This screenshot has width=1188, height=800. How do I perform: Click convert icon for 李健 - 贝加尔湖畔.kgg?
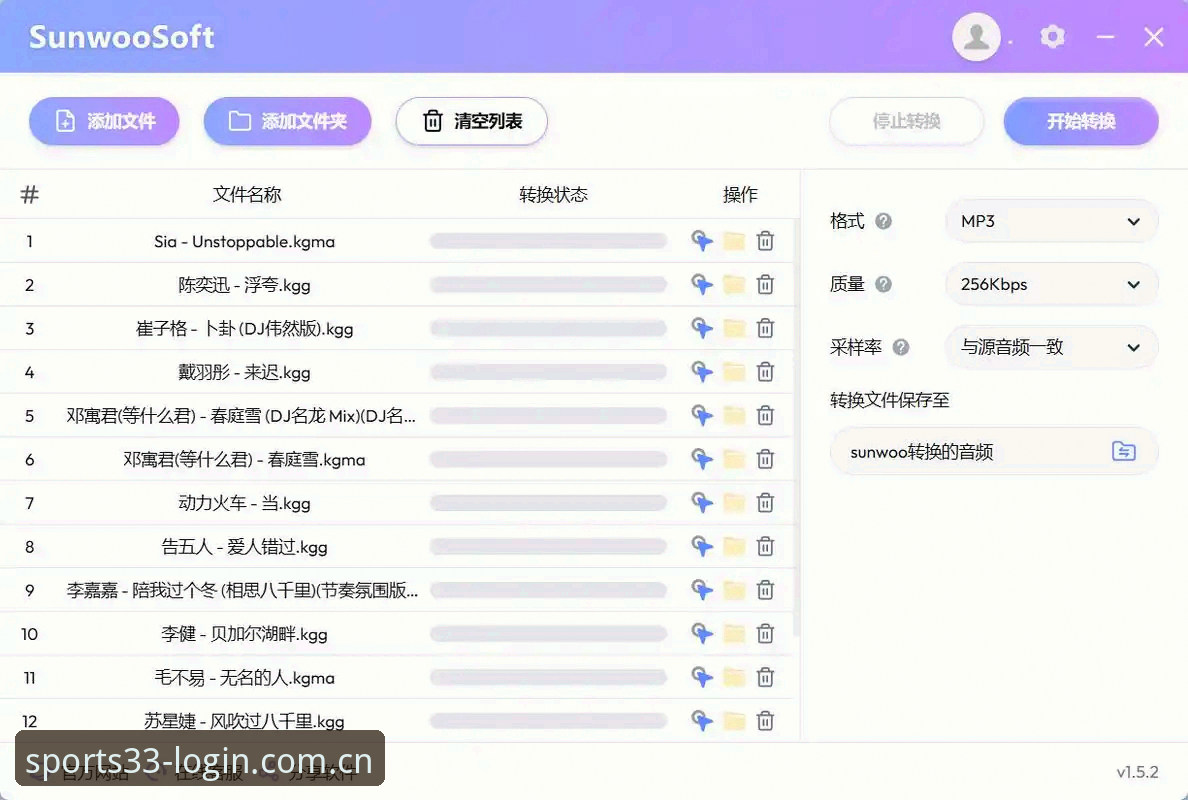coord(702,633)
